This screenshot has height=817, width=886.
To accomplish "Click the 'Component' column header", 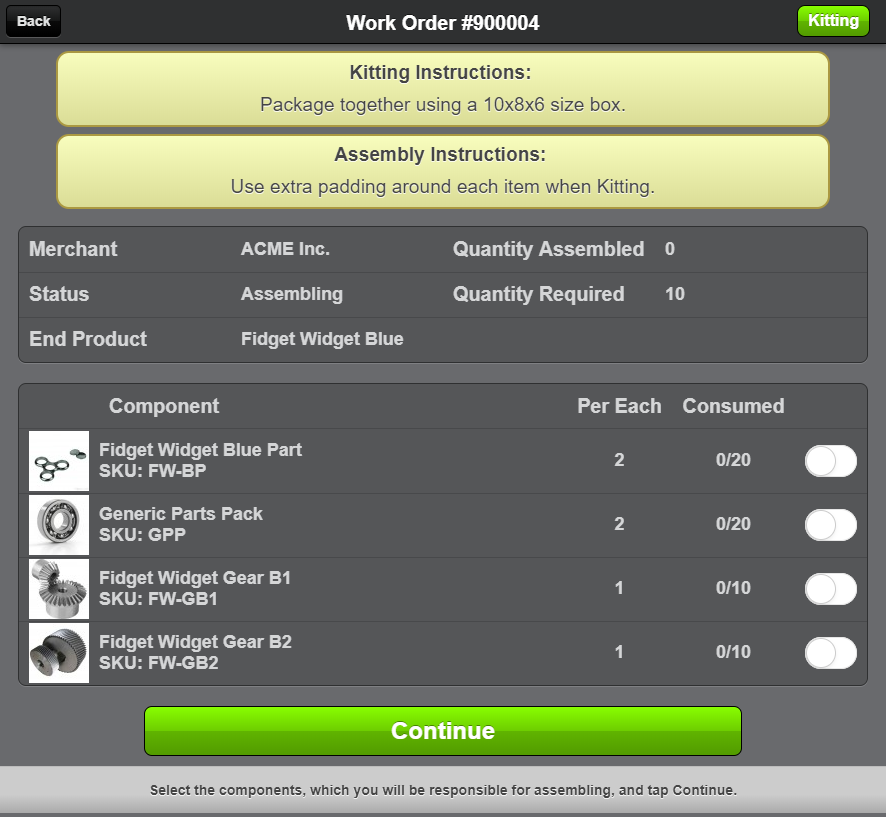I will [164, 406].
